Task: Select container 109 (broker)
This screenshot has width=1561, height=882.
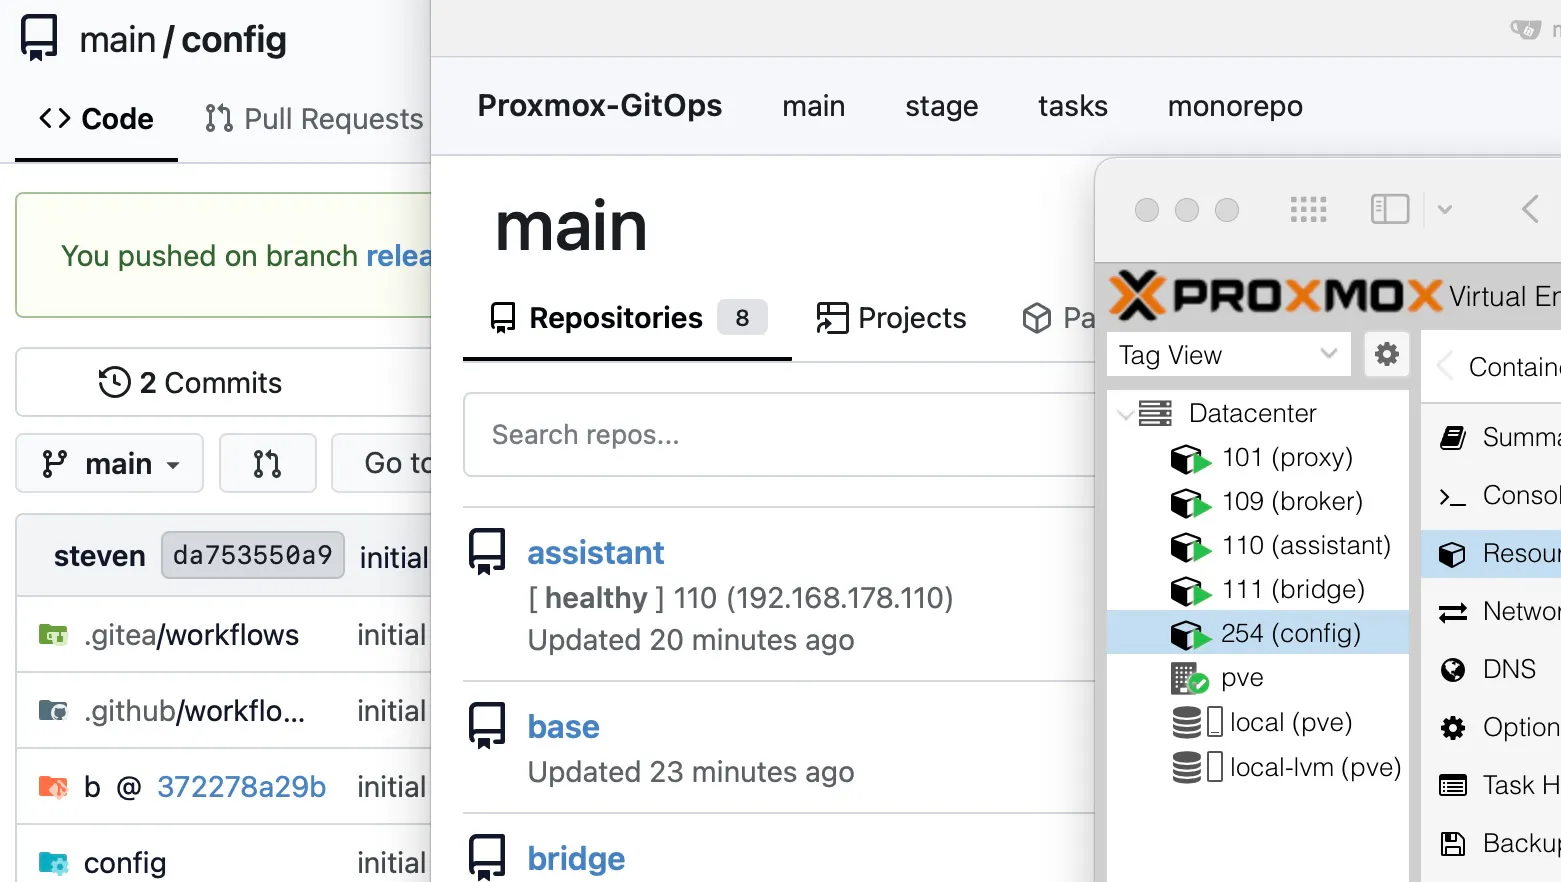Action: click(1292, 502)
